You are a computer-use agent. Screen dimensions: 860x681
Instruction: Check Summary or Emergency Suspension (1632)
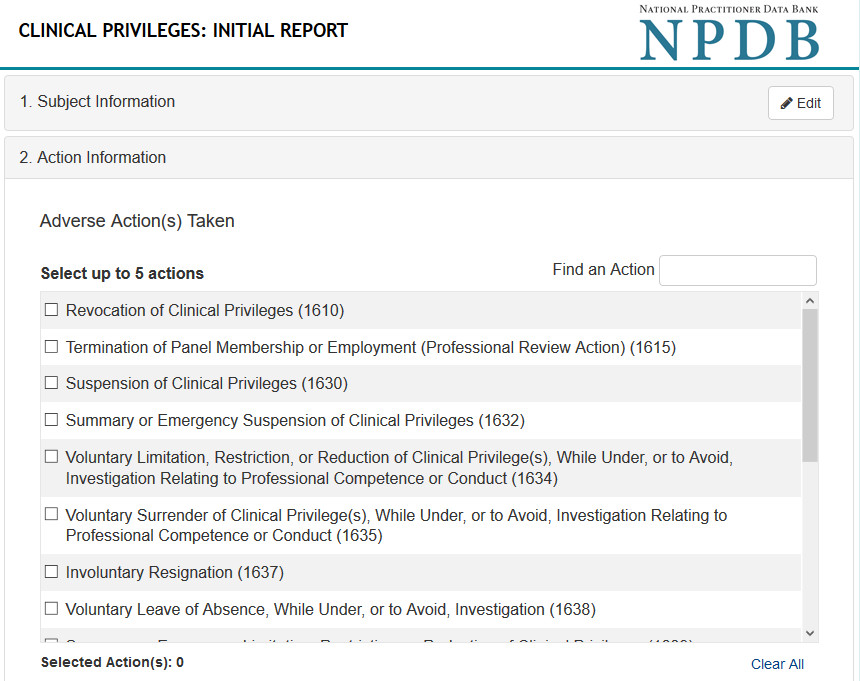(x=51, y=419)
